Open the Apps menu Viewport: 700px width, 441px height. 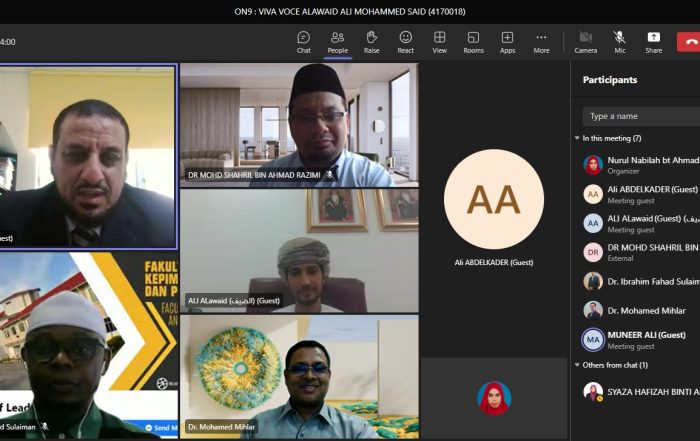507,41
